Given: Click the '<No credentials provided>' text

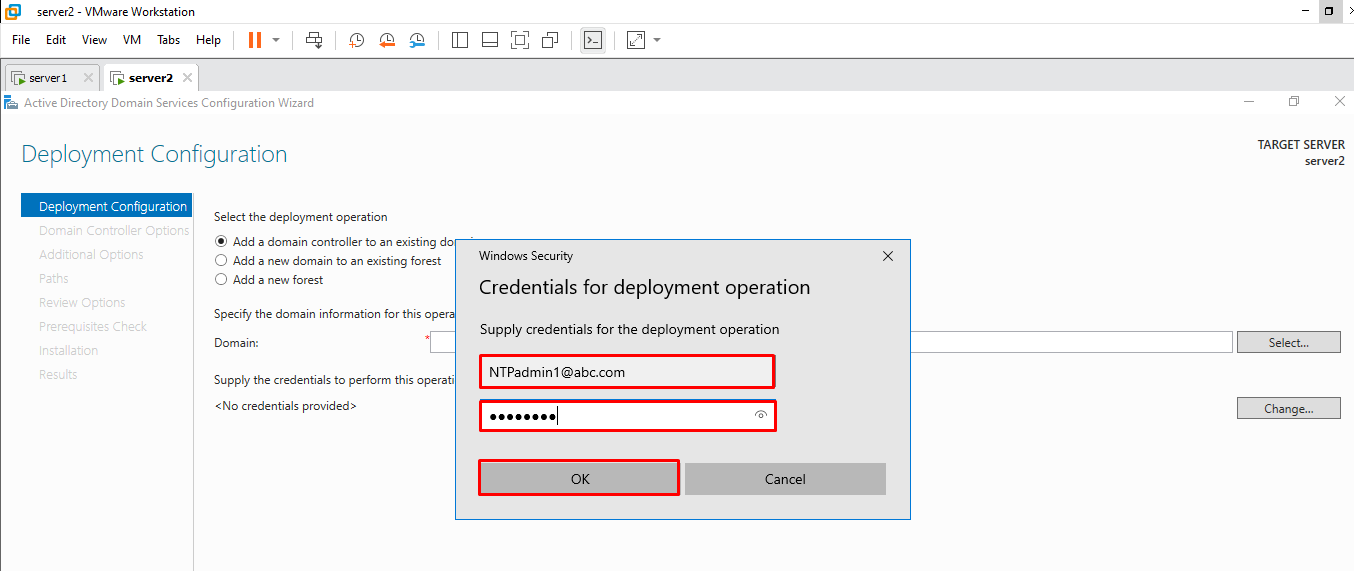Looking at the screenshot, I should [x=285, y=406].
